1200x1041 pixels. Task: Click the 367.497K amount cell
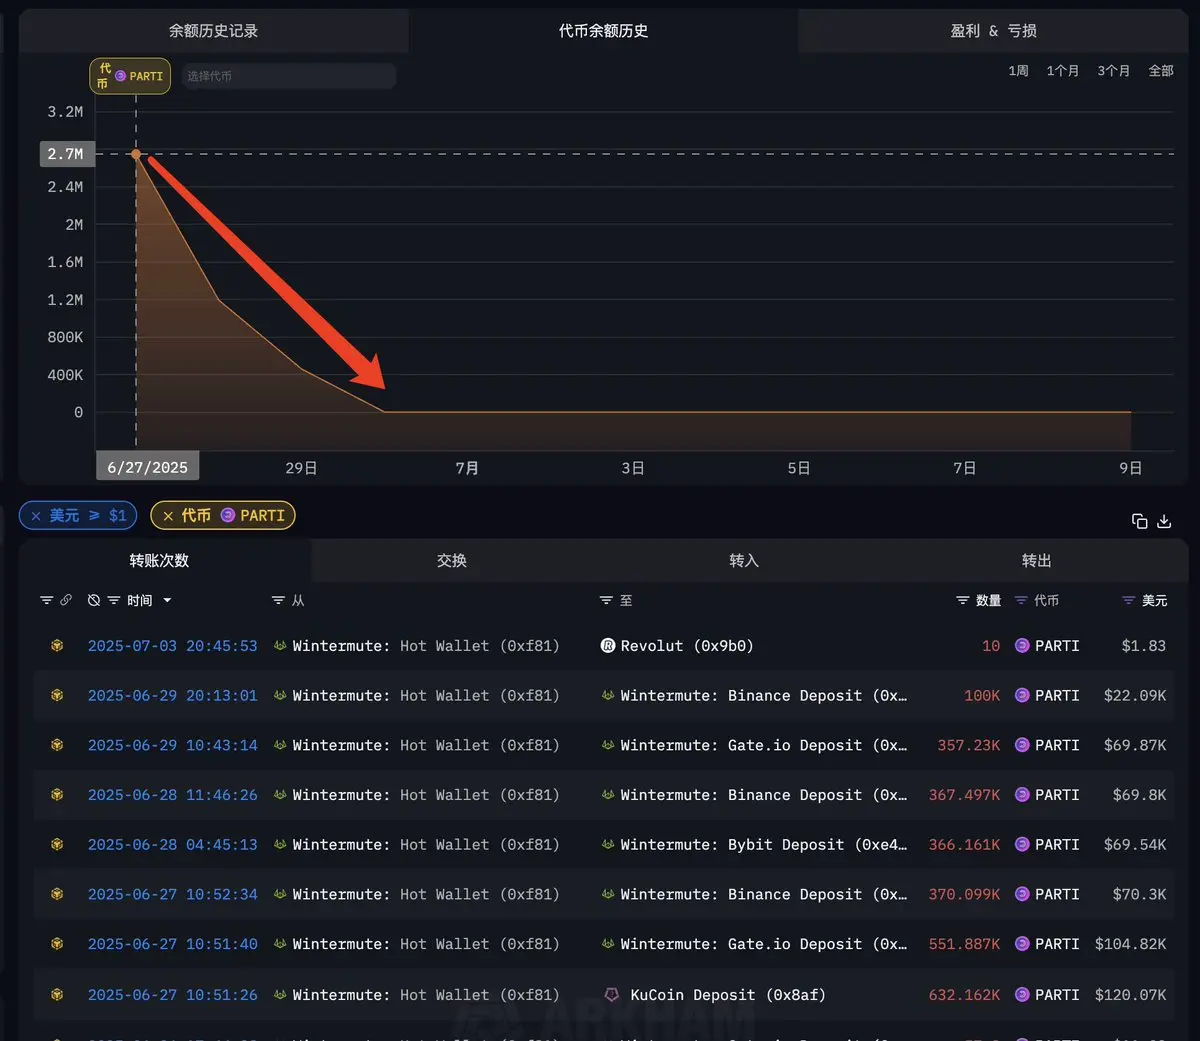(x=964, y=795)
